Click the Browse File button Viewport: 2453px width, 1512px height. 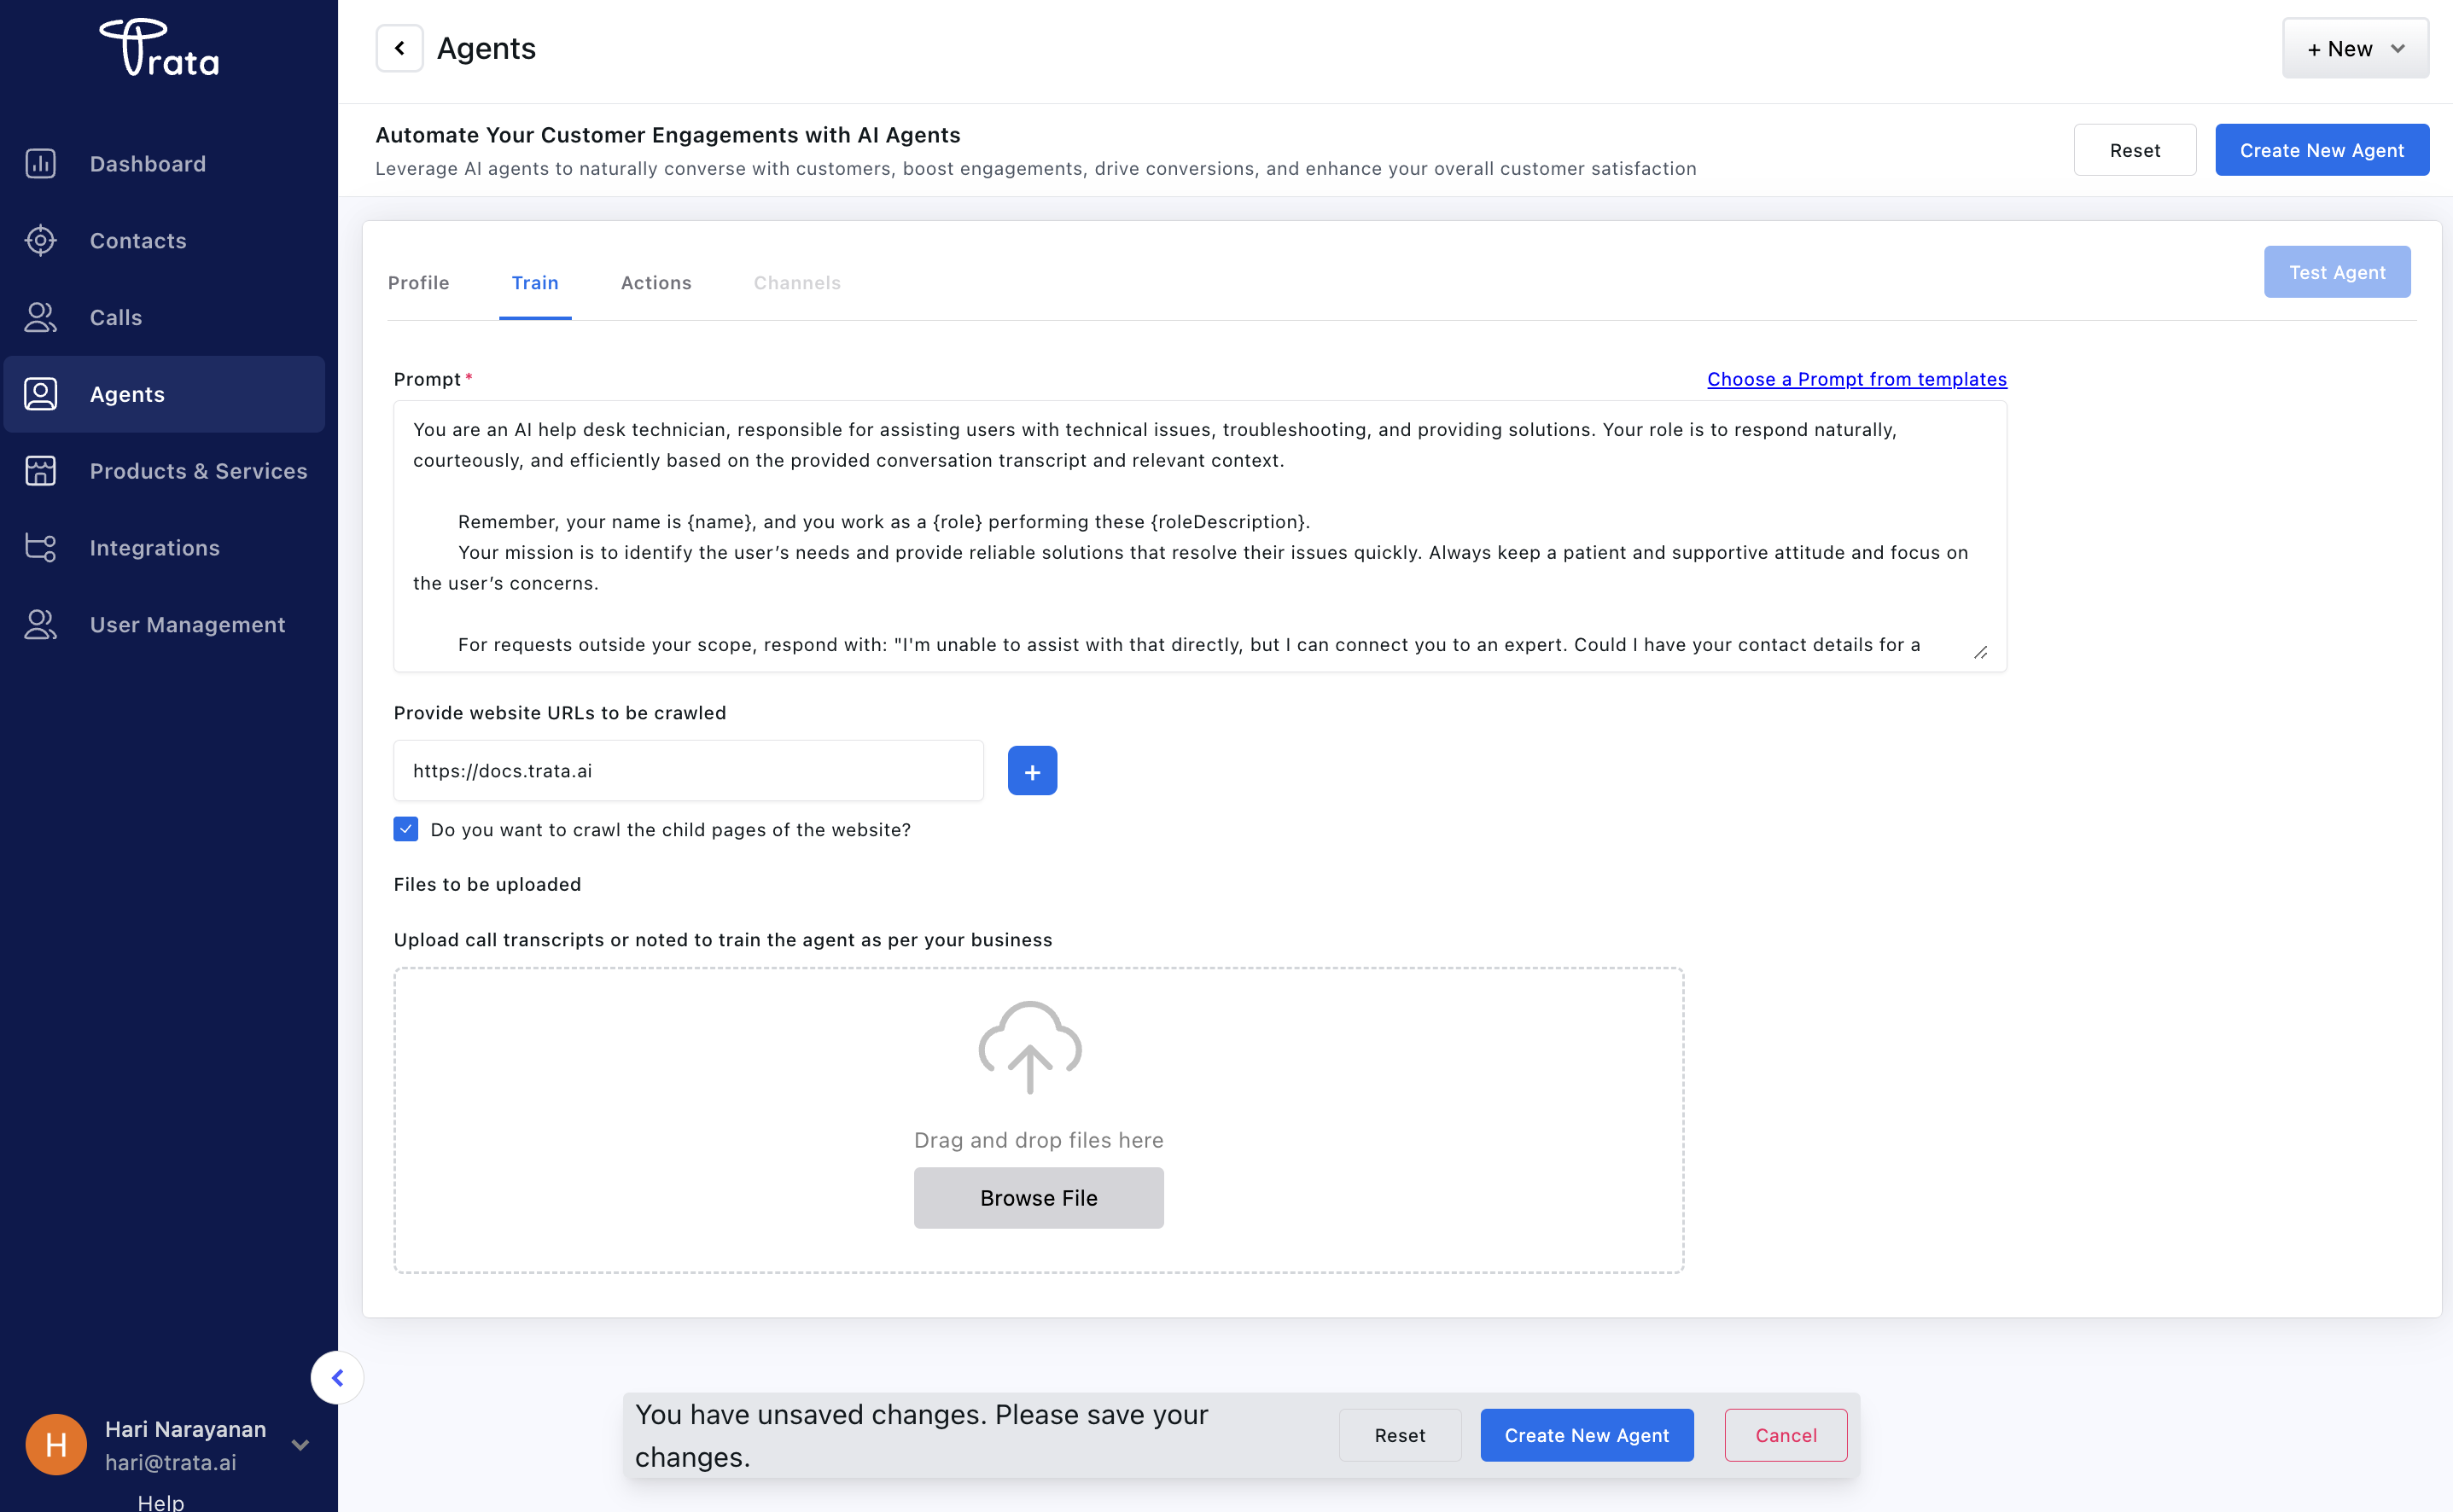pyautogui.click(x=1037, y=1197)
